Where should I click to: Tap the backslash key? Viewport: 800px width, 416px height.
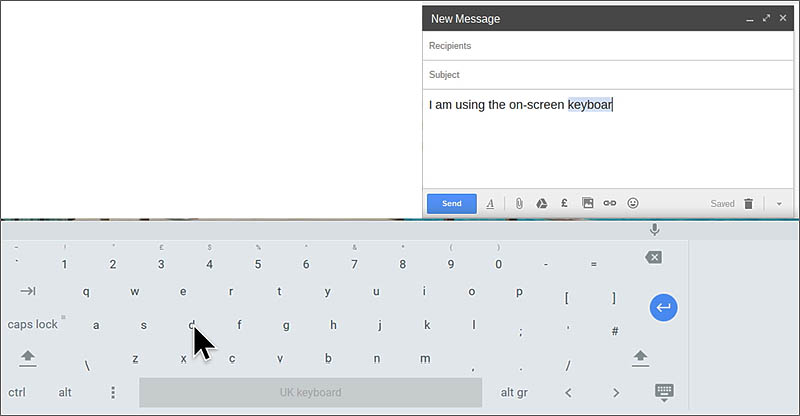click(x=87, y=365)
